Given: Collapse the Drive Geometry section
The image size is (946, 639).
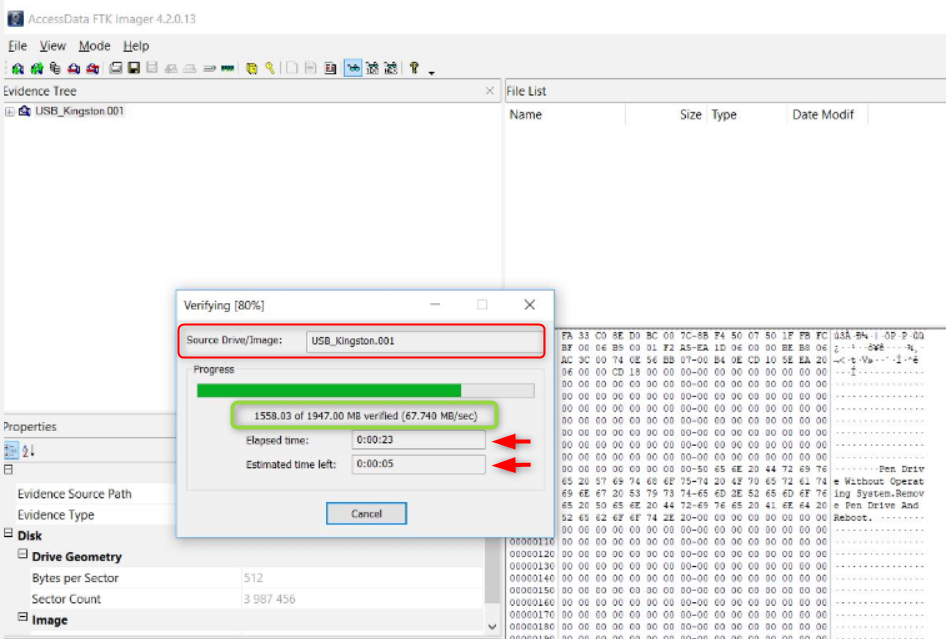Looking at the screenshot, I should pos(22,556).
